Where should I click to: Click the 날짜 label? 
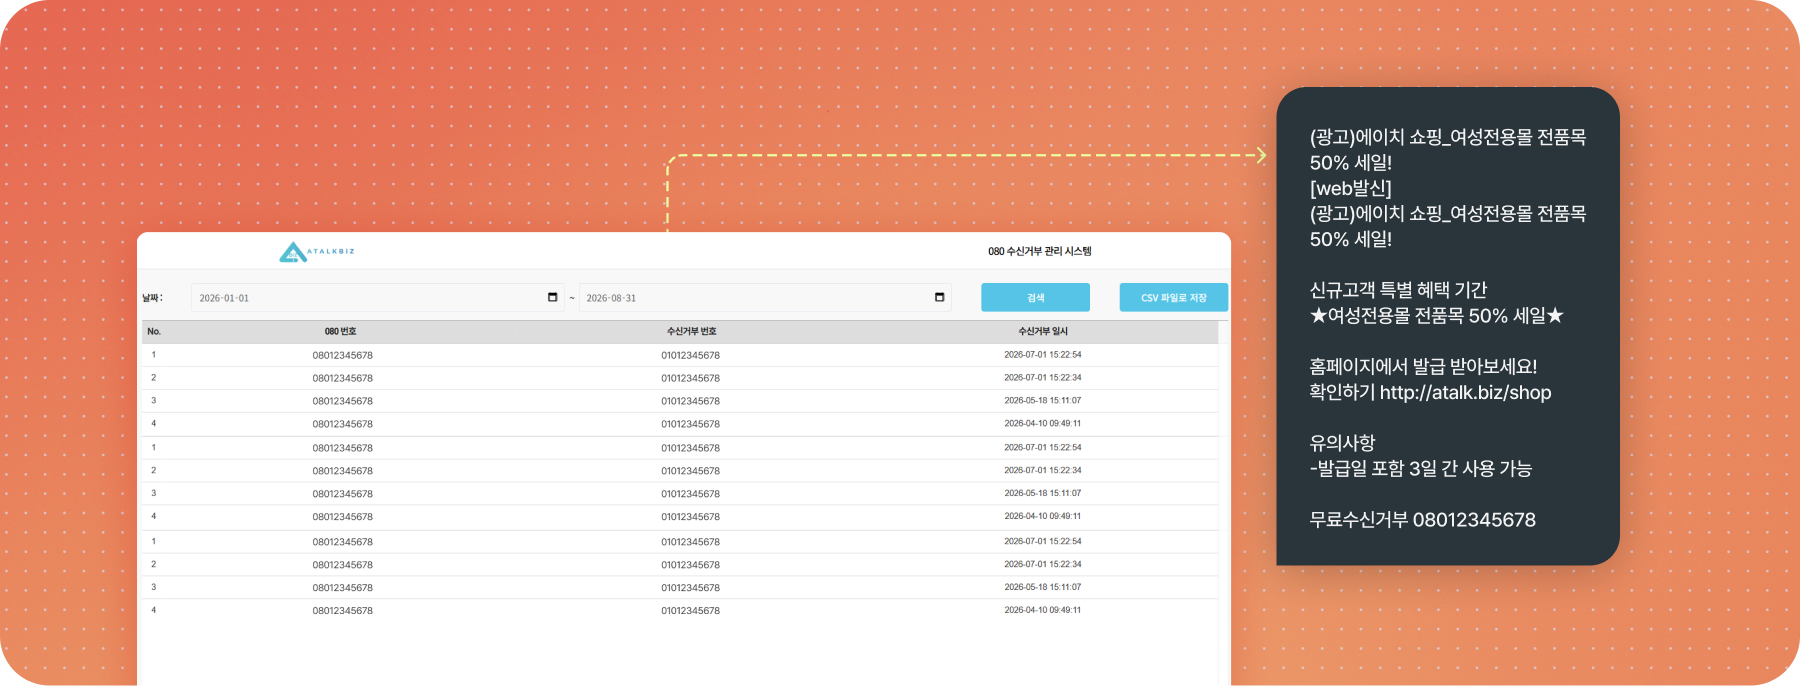[x=152, y=297]
